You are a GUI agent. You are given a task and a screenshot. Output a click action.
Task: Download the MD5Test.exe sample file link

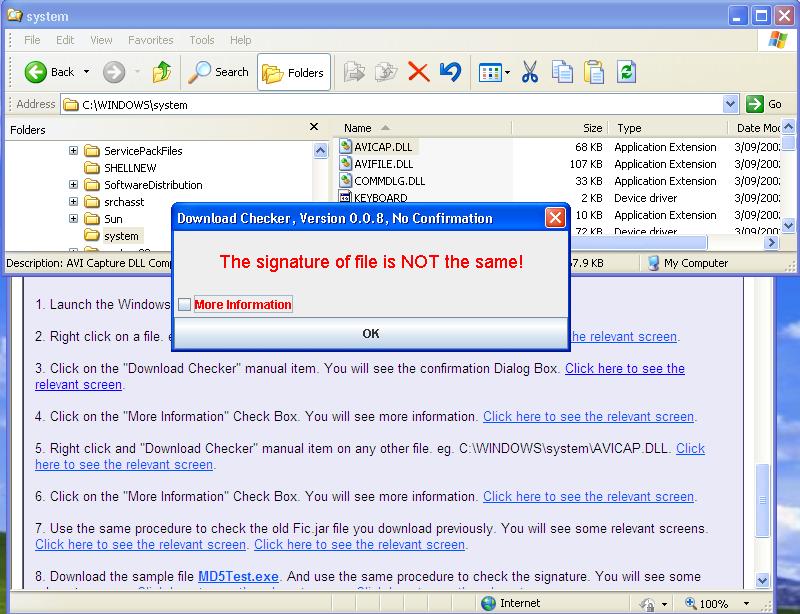click(238, 577)
